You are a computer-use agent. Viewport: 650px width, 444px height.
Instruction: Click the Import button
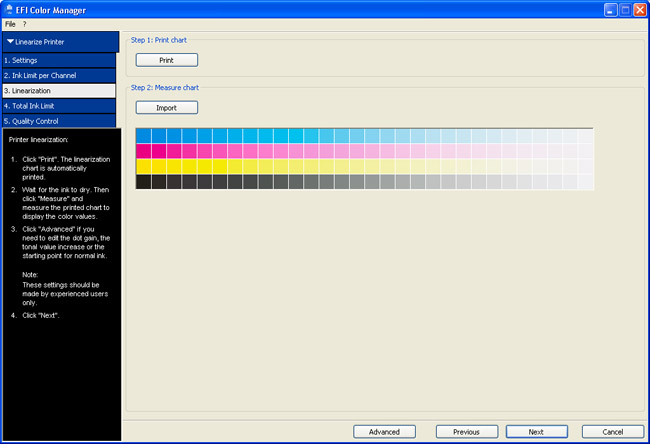[x=167, y=108]
